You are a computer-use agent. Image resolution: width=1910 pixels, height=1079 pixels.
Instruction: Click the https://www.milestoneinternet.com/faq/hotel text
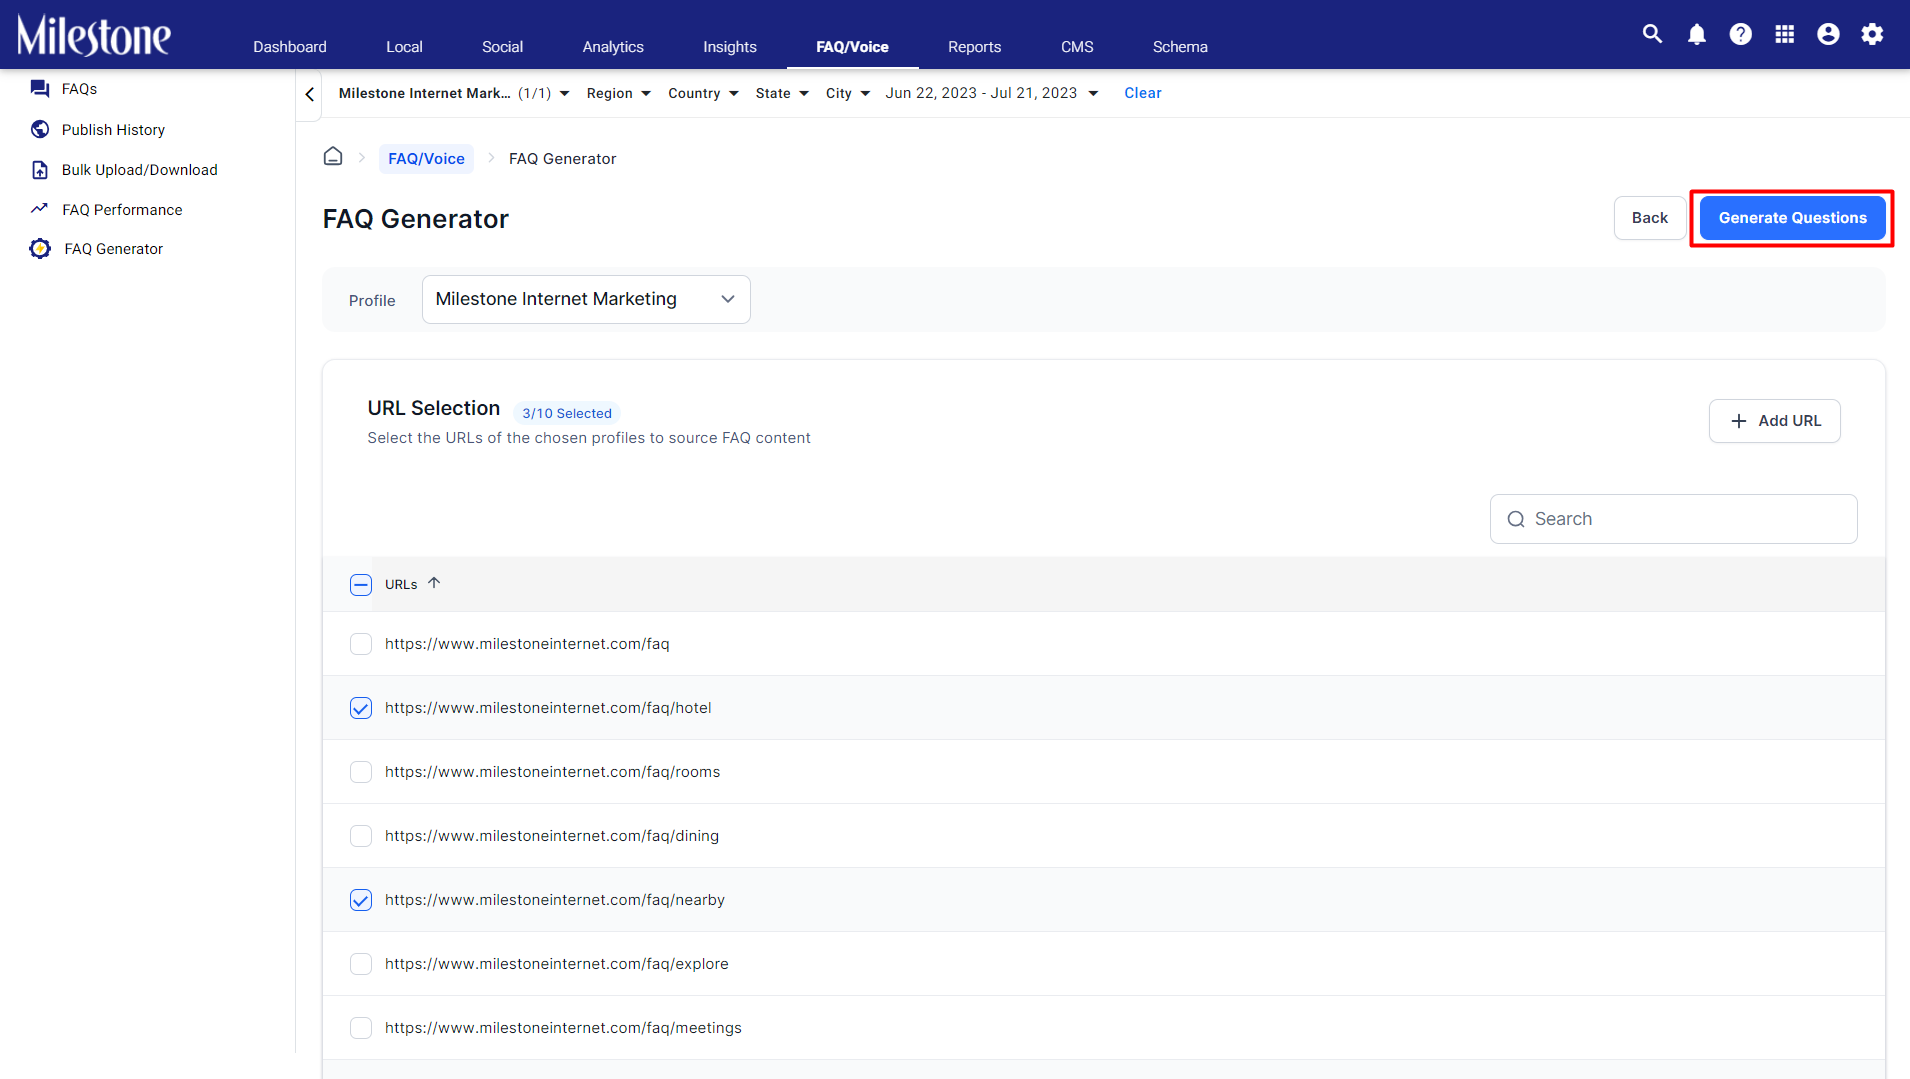click(548, 708)
